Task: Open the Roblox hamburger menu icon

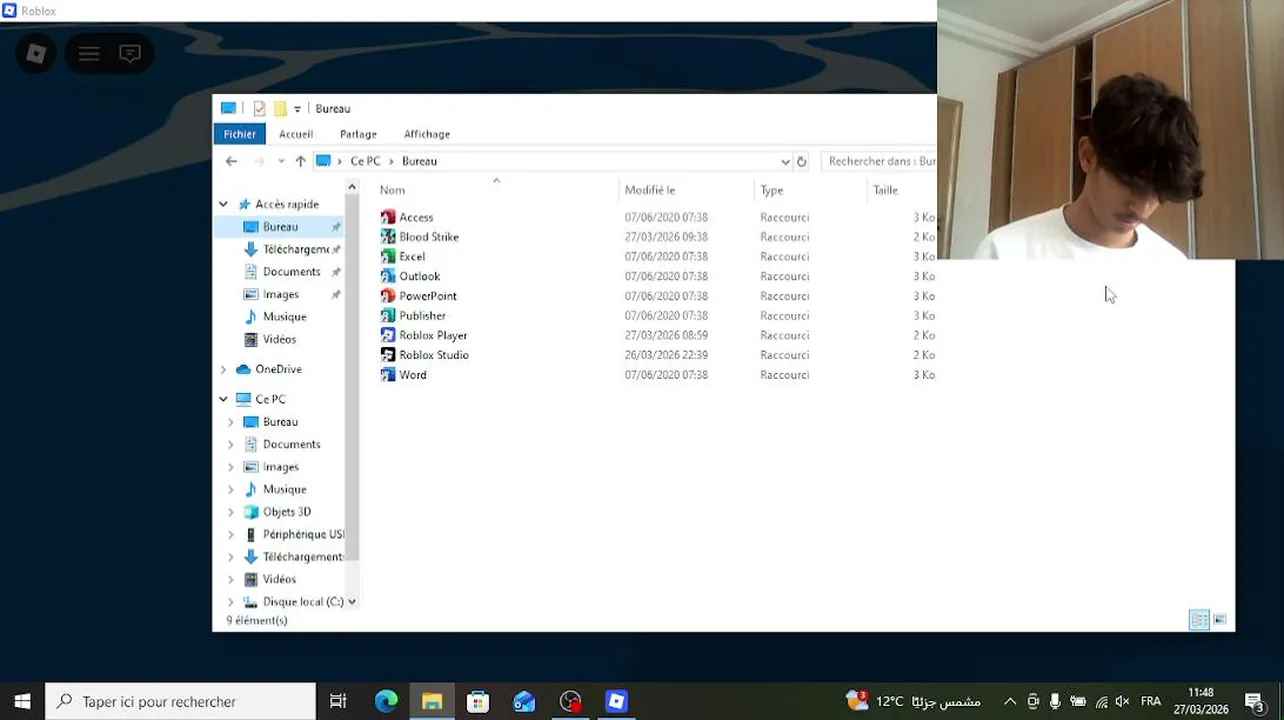Action: click(89, 54)
